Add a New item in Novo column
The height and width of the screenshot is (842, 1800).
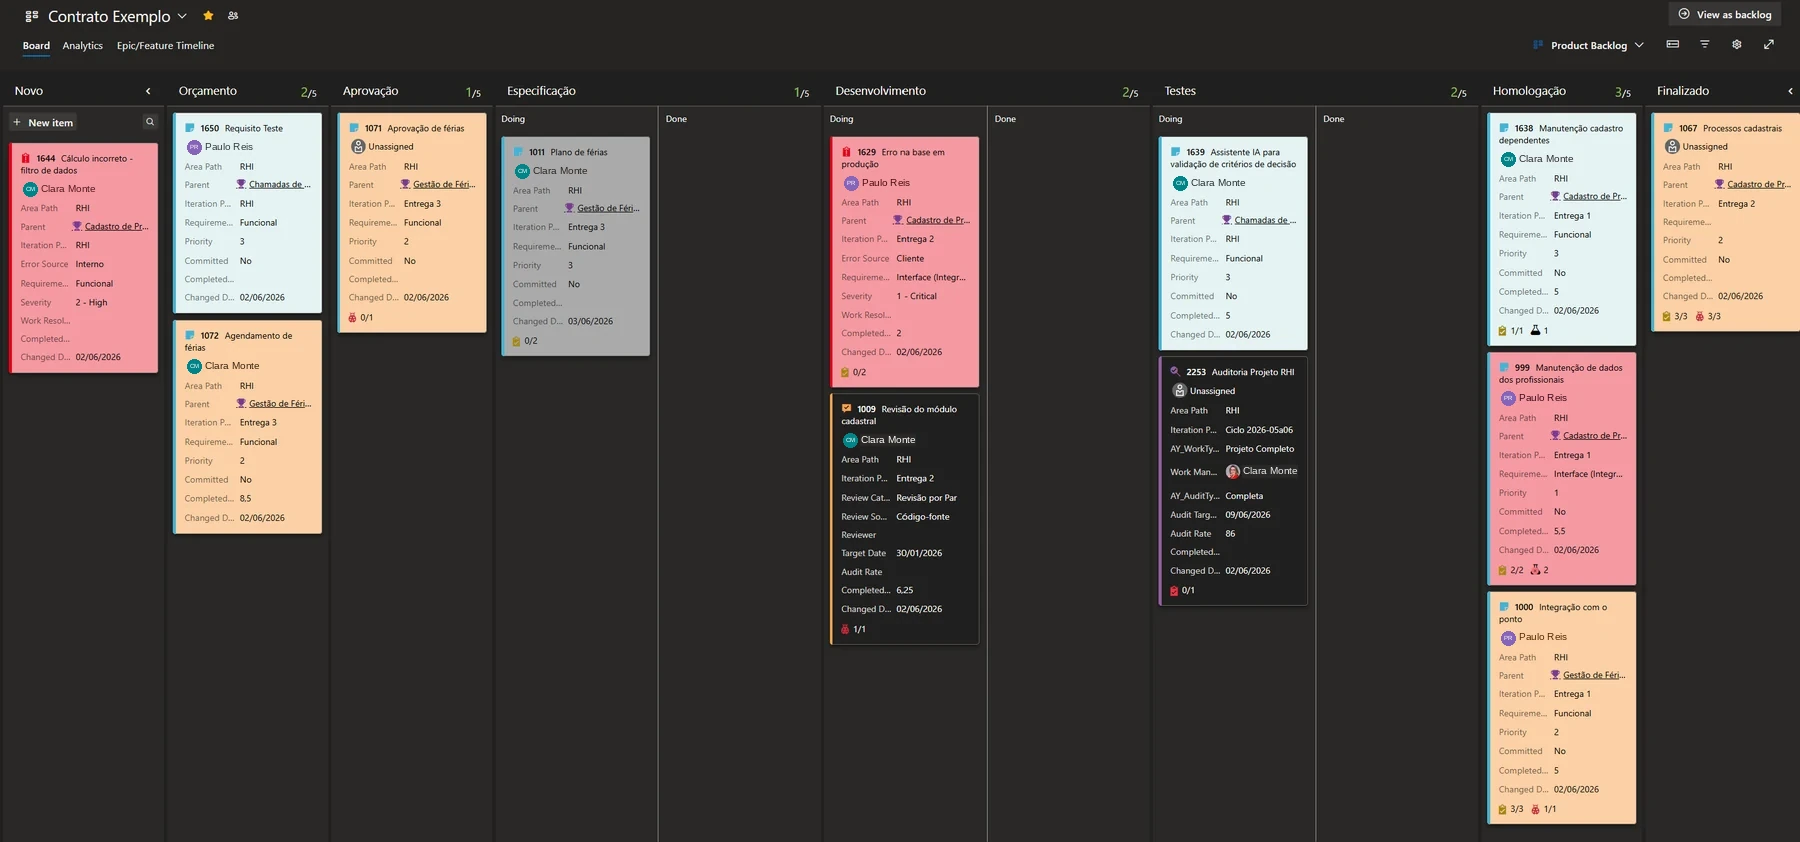pyautogui.click(x=43, y=122)
